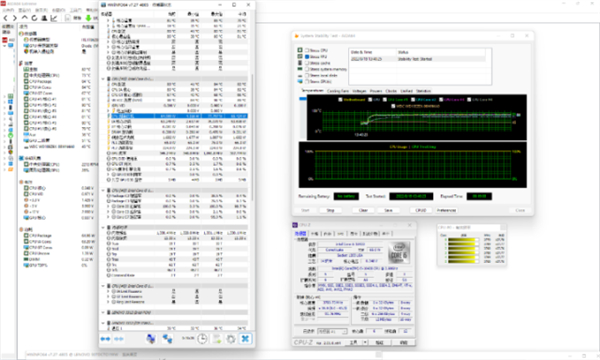Expand the Motherboard node arrow in AIDA64 tree
600x360 pixels.
[x=5, y=96]
